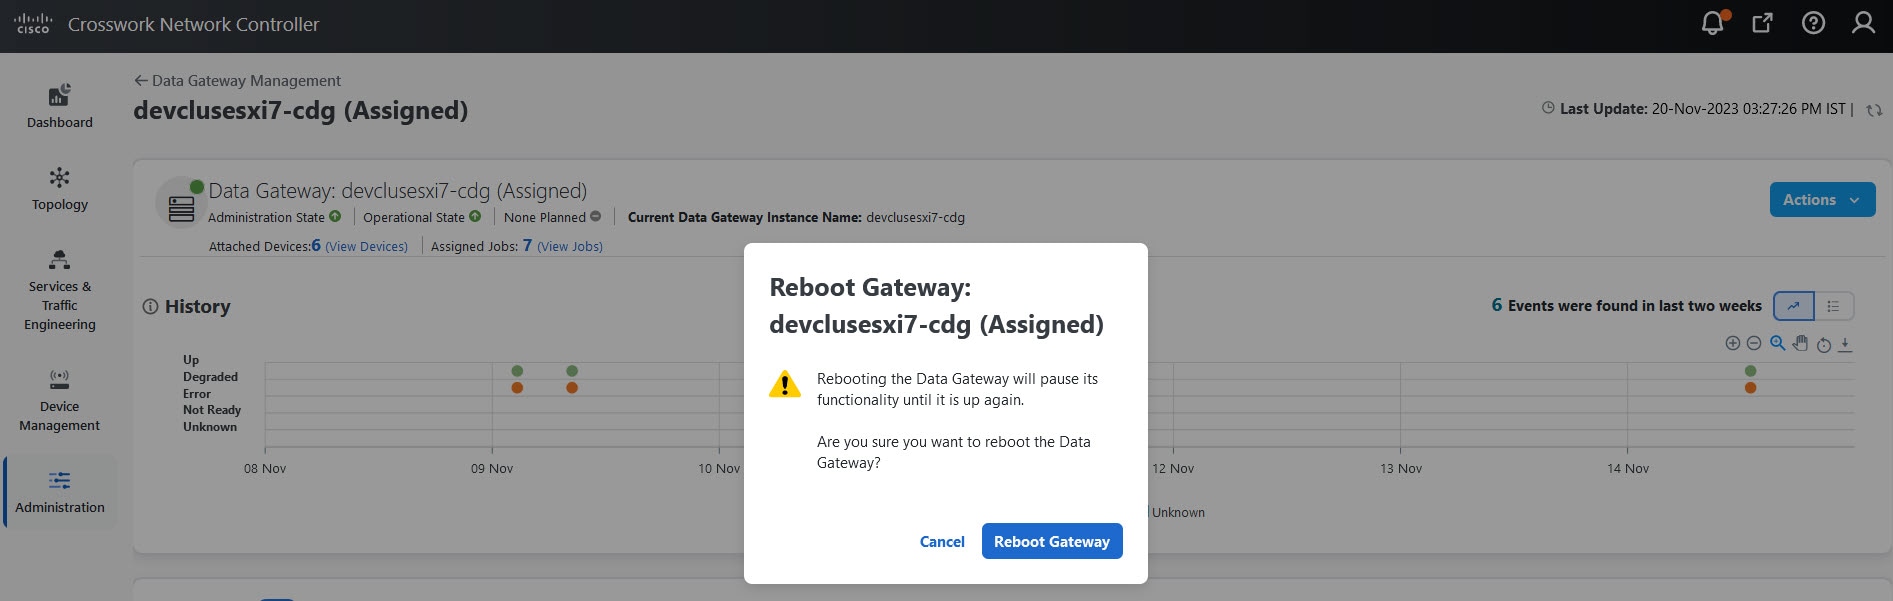Click the warning triangle in dialog

[x=785, y=384]
